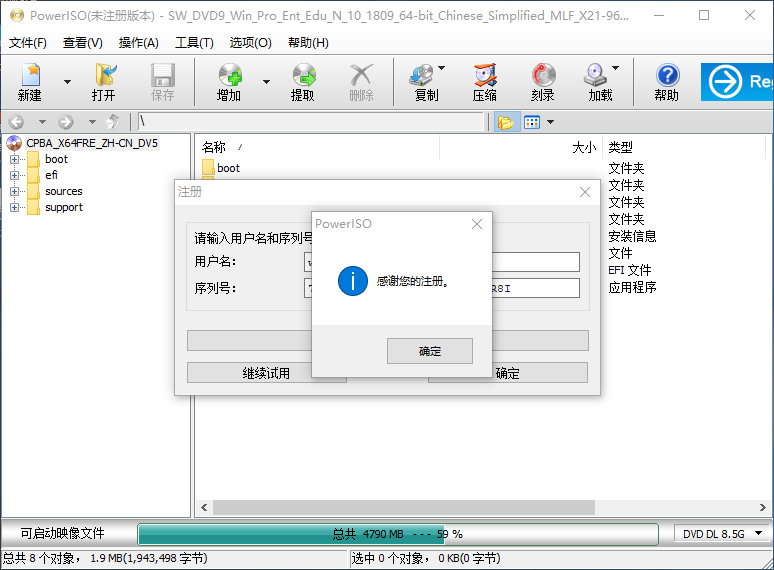This screenshot has height=570, width=774.
Task: Open the Forward history dropdown arrow
Action: pyautogui.click(x=92, y=121)
